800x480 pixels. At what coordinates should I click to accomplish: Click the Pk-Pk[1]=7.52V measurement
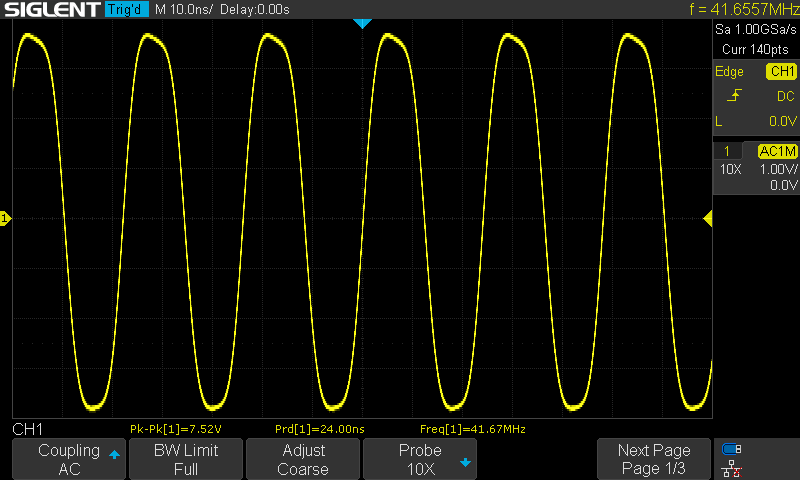176,429
